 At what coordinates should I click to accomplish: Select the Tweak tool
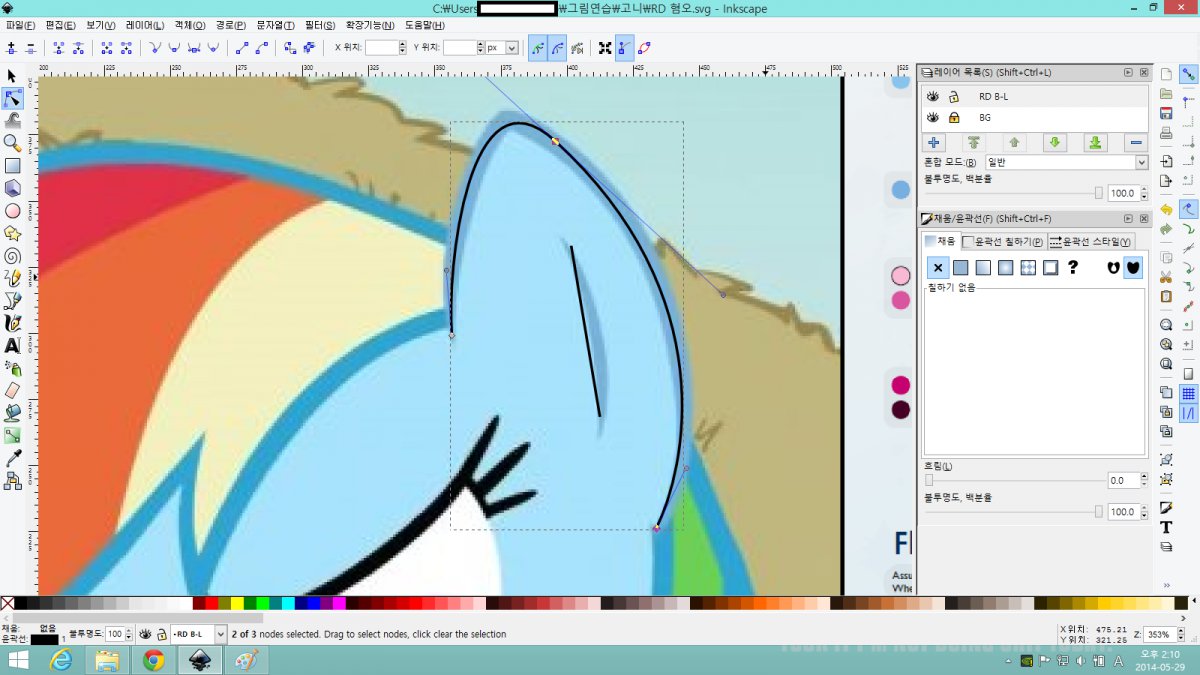tap(12, 121)
